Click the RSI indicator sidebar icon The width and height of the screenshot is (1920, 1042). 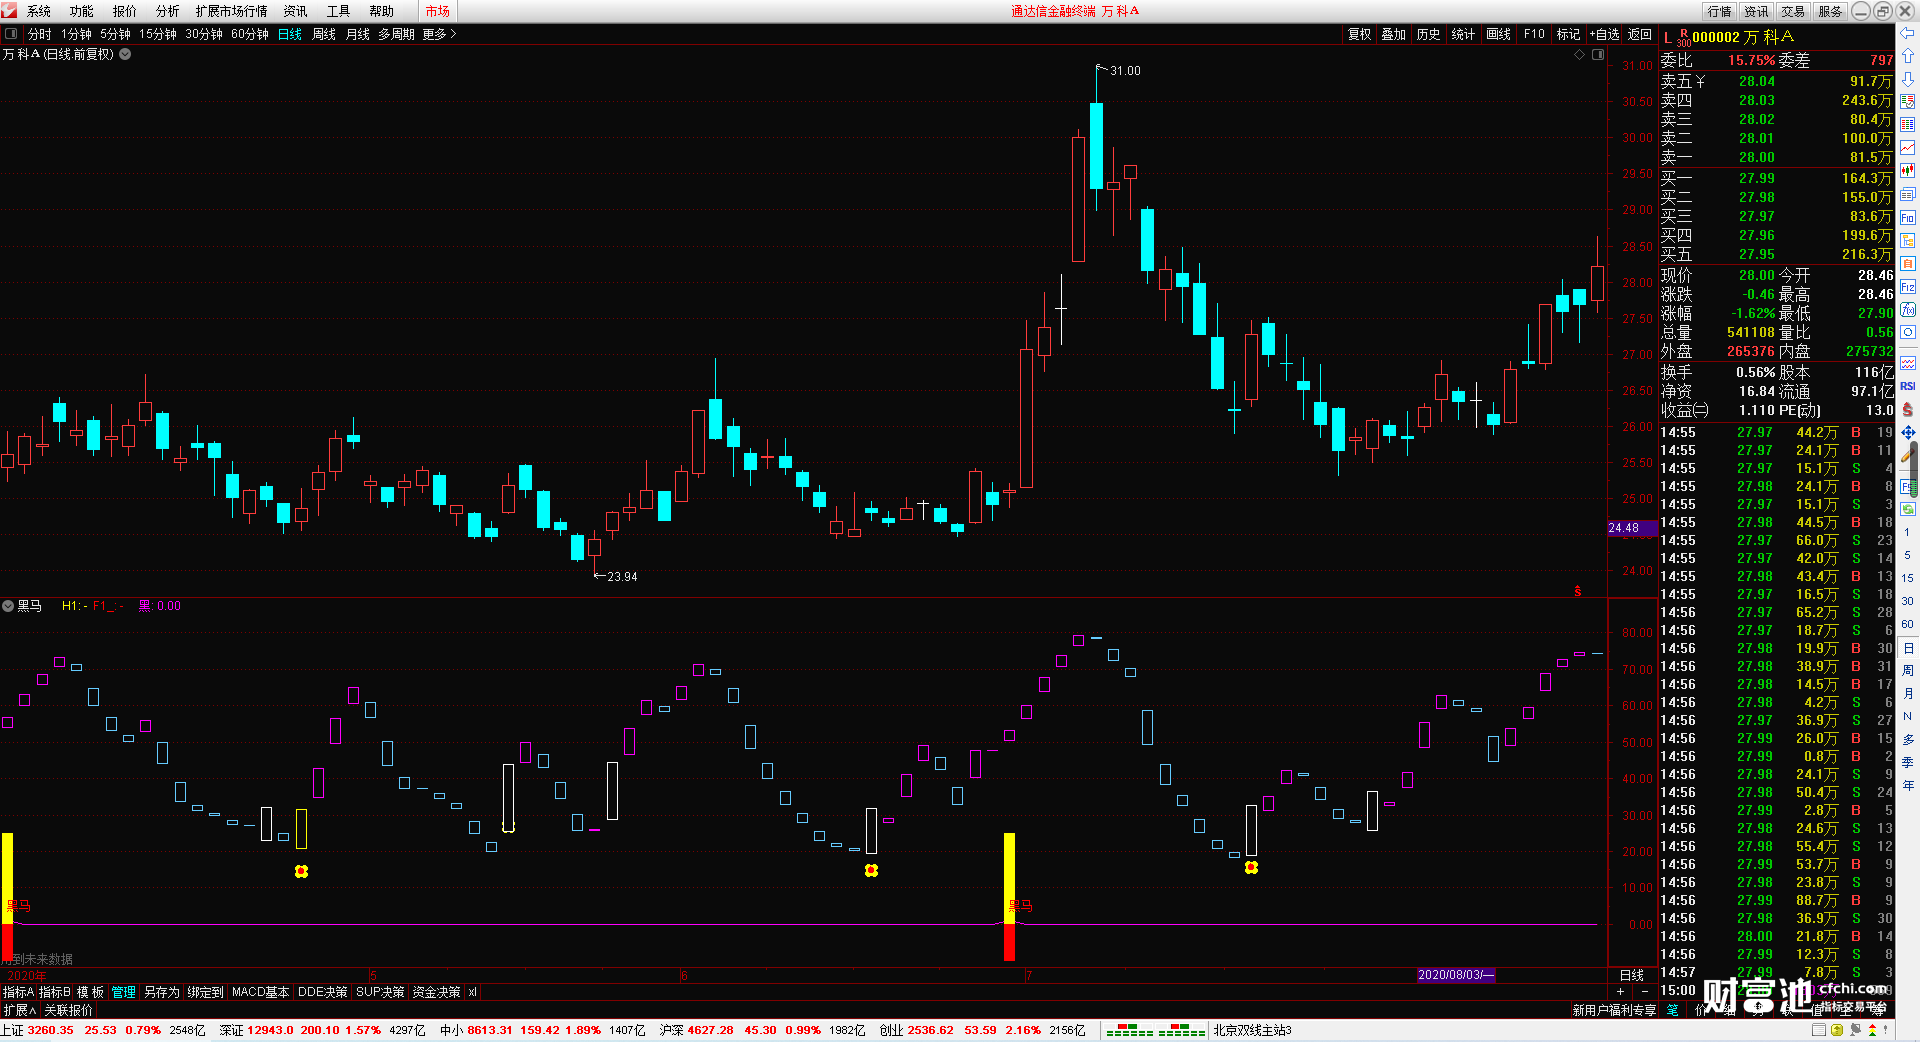pos(1908,386)
